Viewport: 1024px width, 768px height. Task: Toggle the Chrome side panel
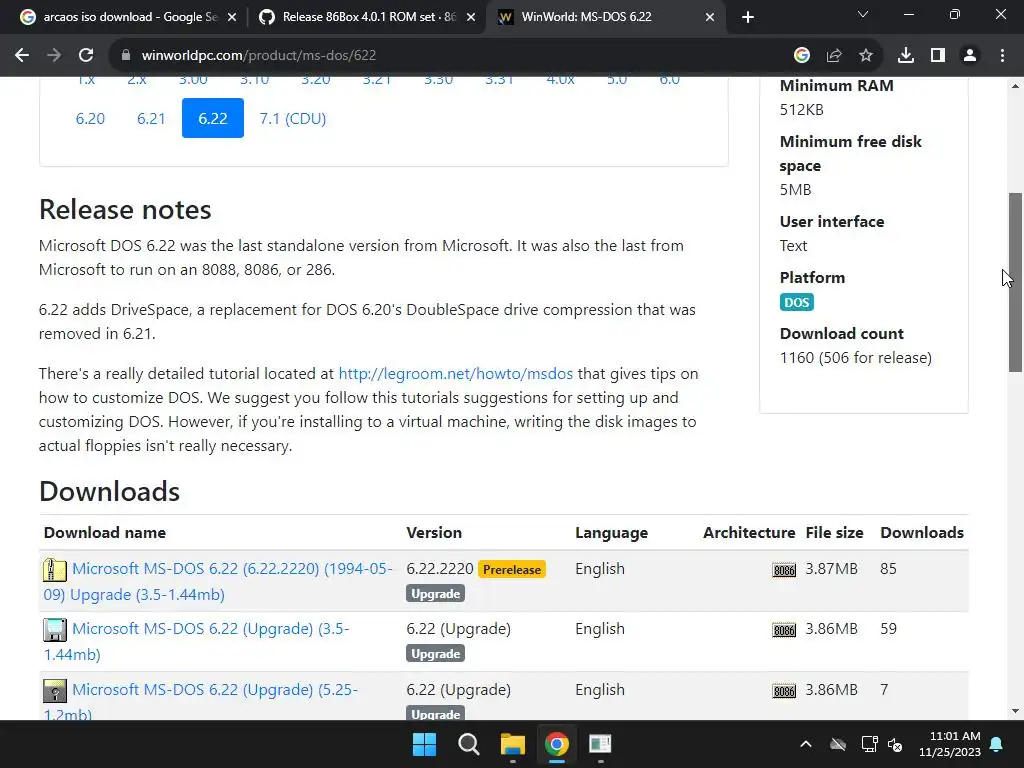(938, 56)
